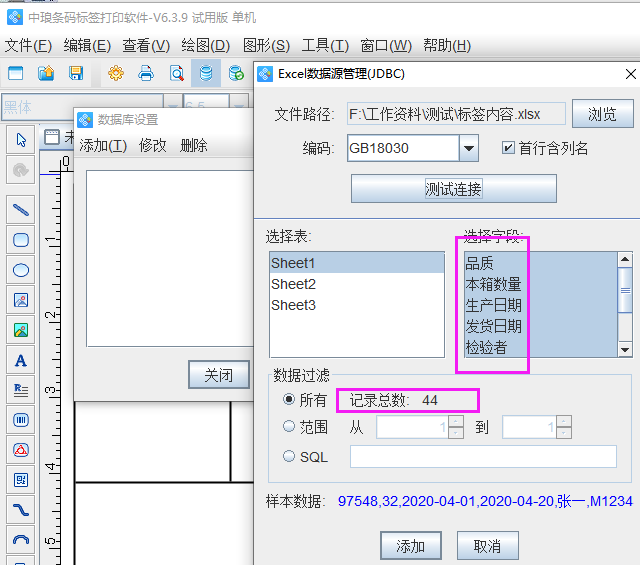Select the draw line tool
The width and height of the screenshot is (640, 565).
pos(20,209)
